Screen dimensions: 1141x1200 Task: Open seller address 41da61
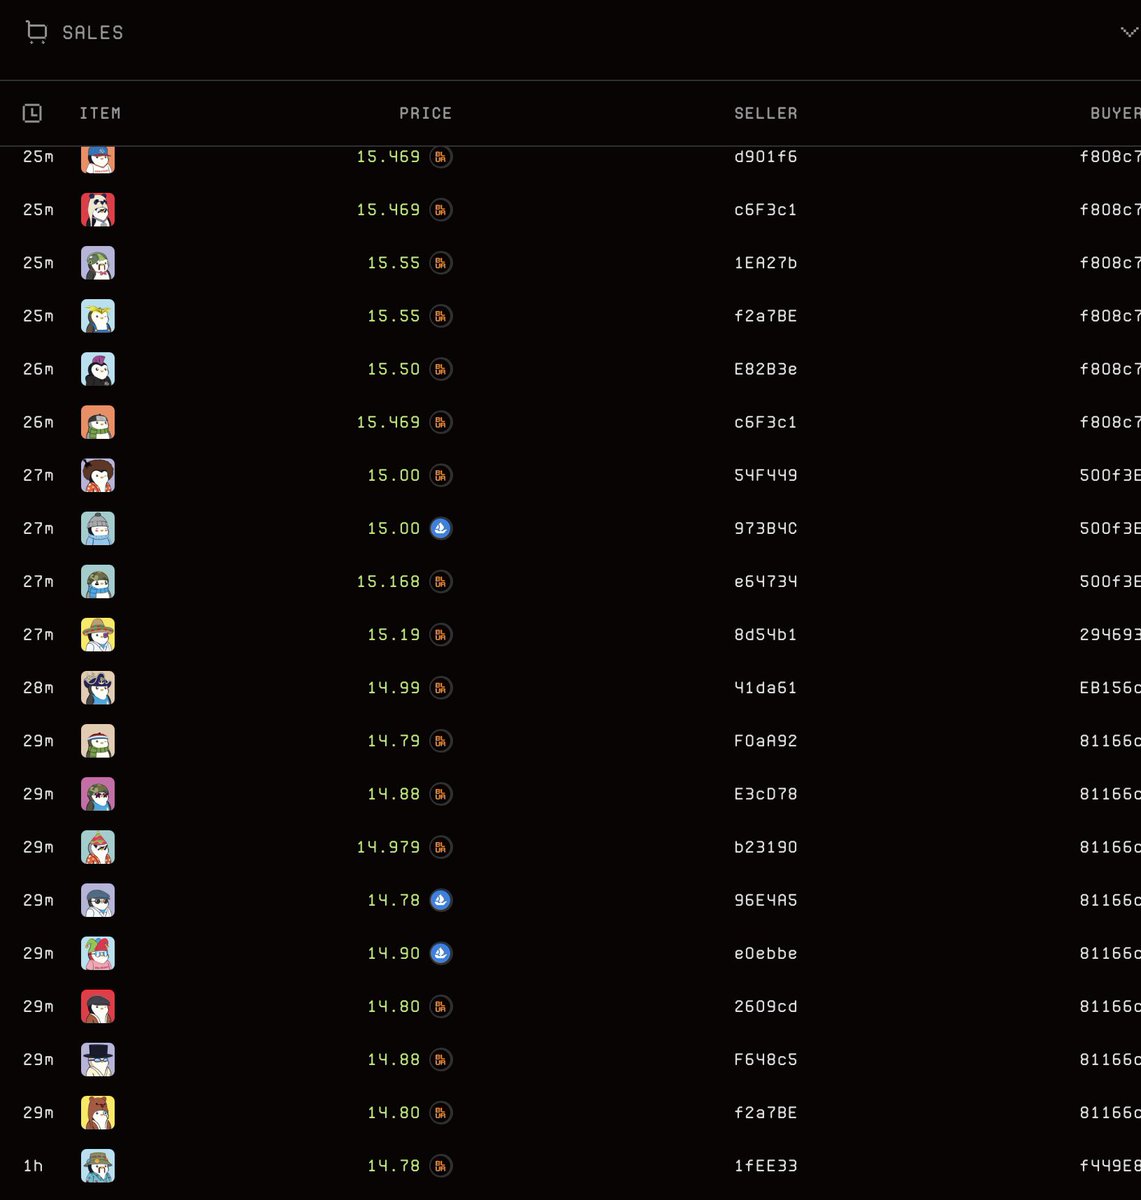tap(766, 688)
